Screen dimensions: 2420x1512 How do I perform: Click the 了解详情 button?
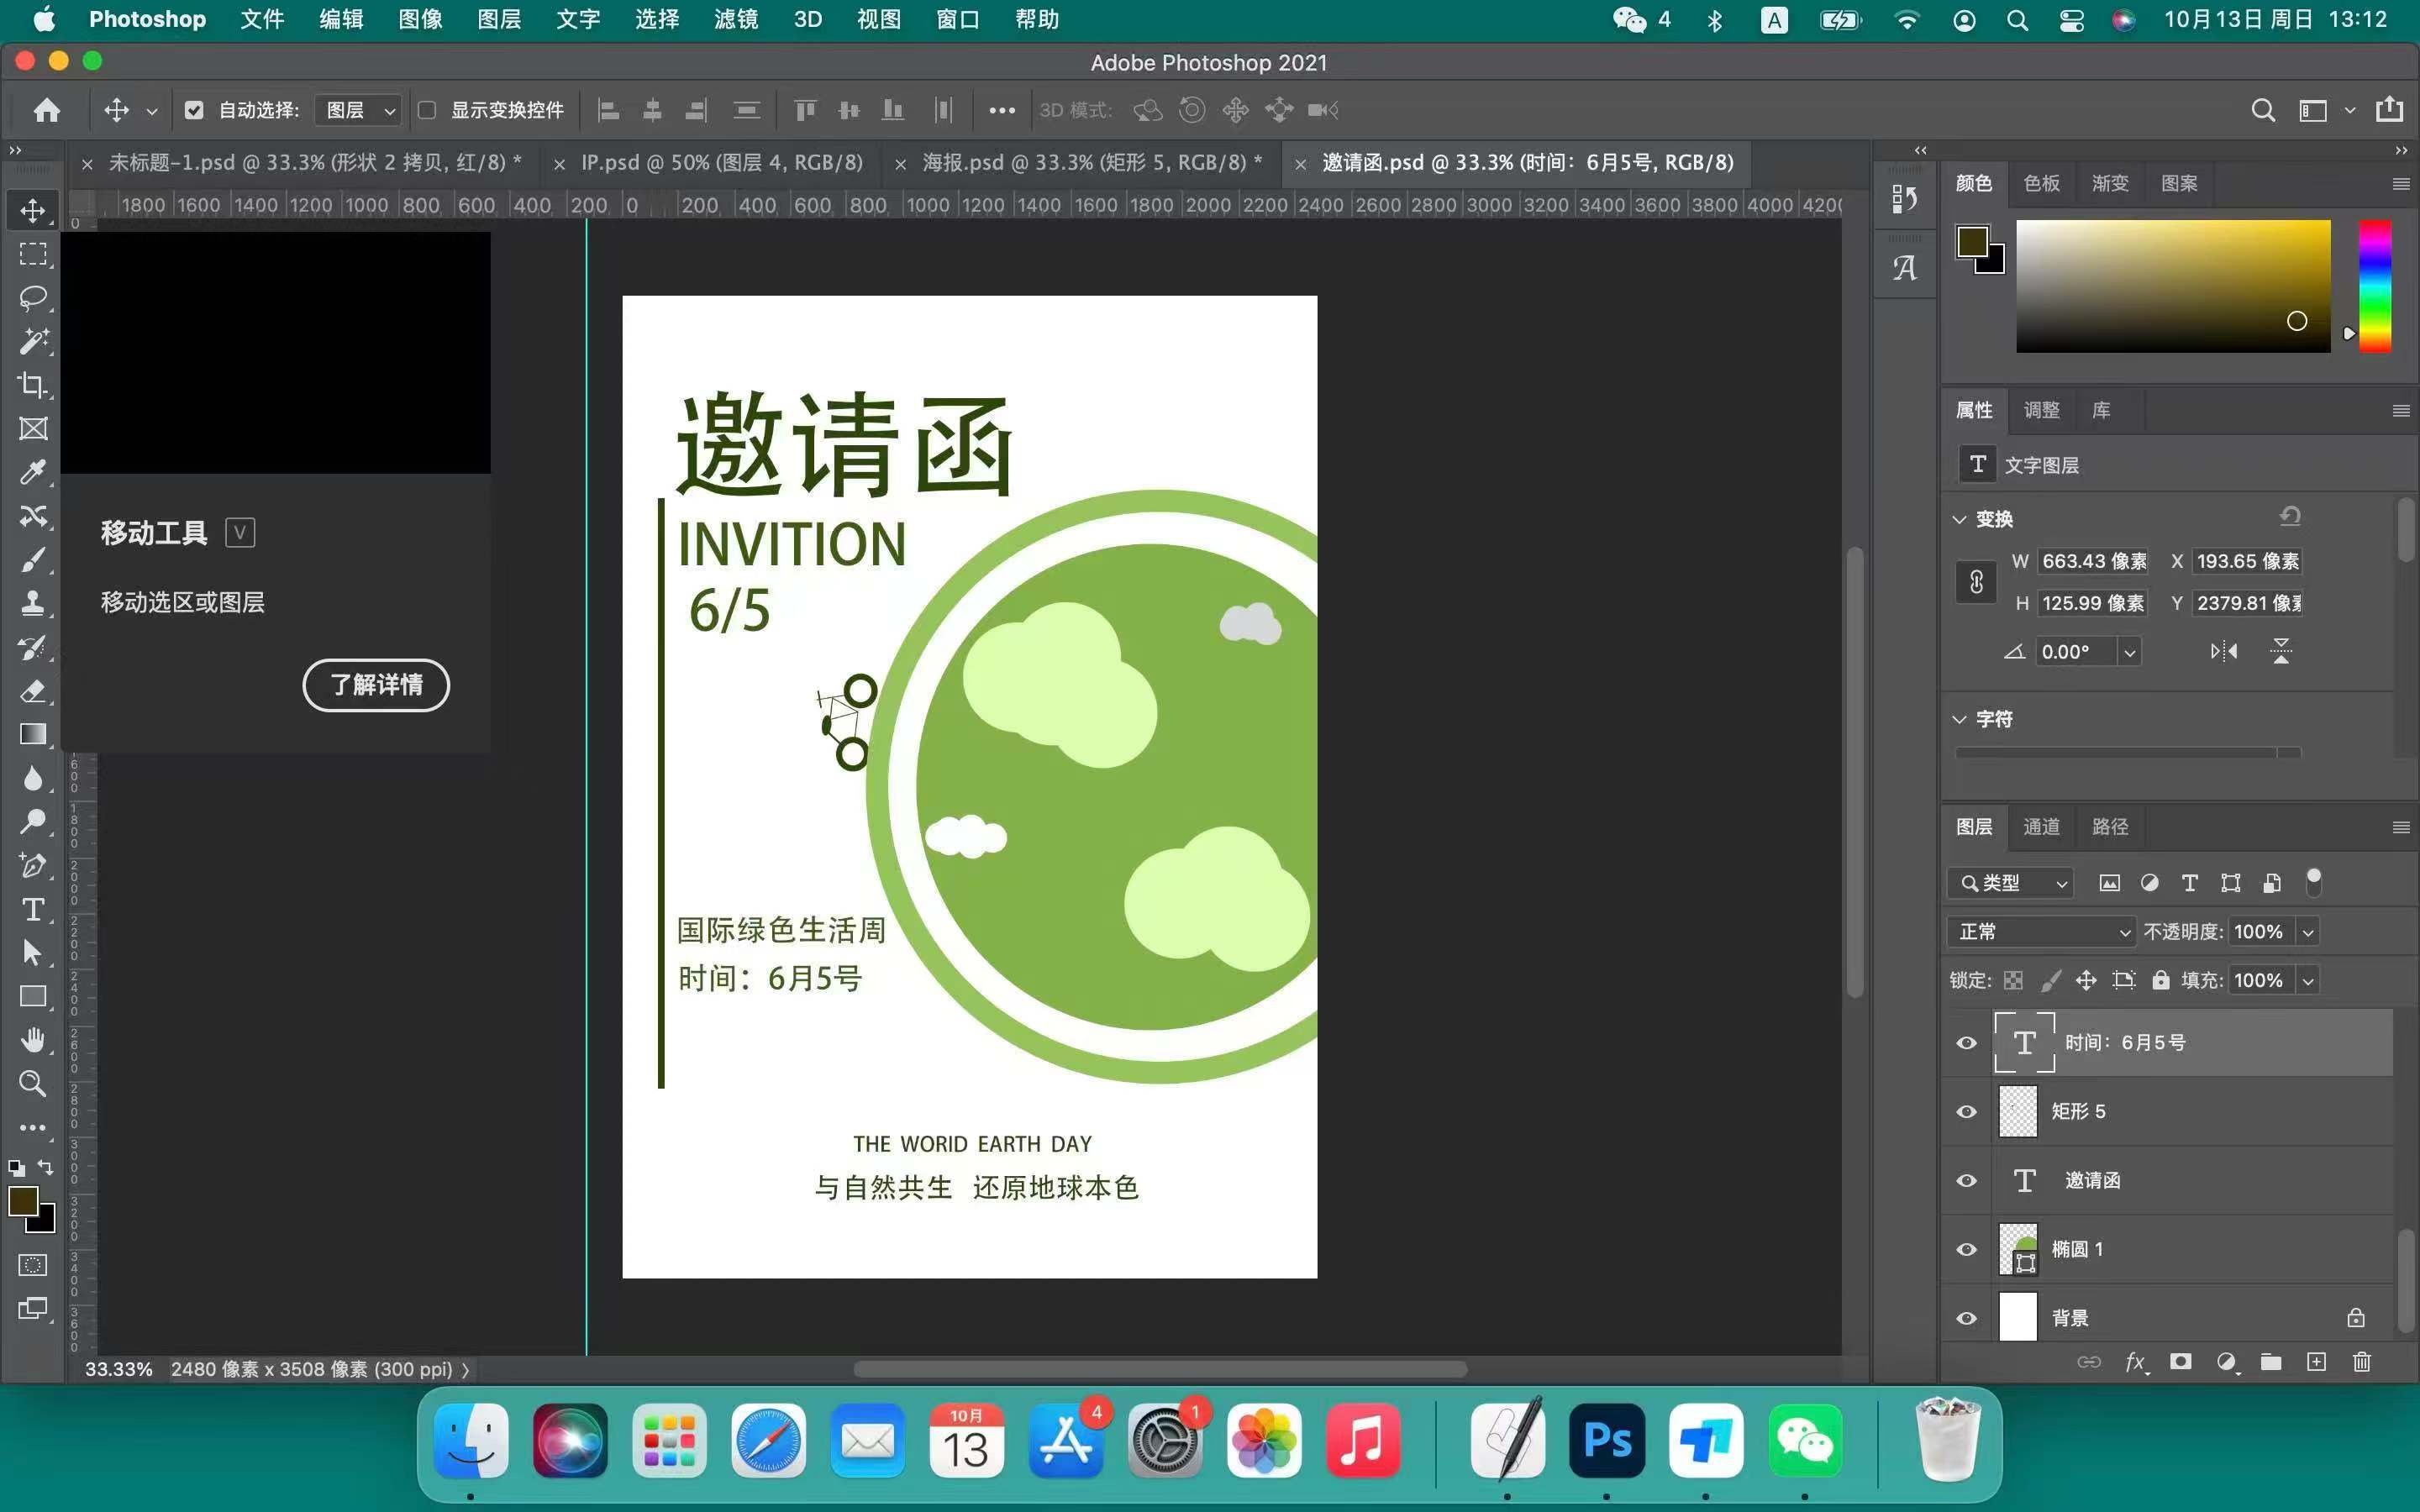pos(376,685)
